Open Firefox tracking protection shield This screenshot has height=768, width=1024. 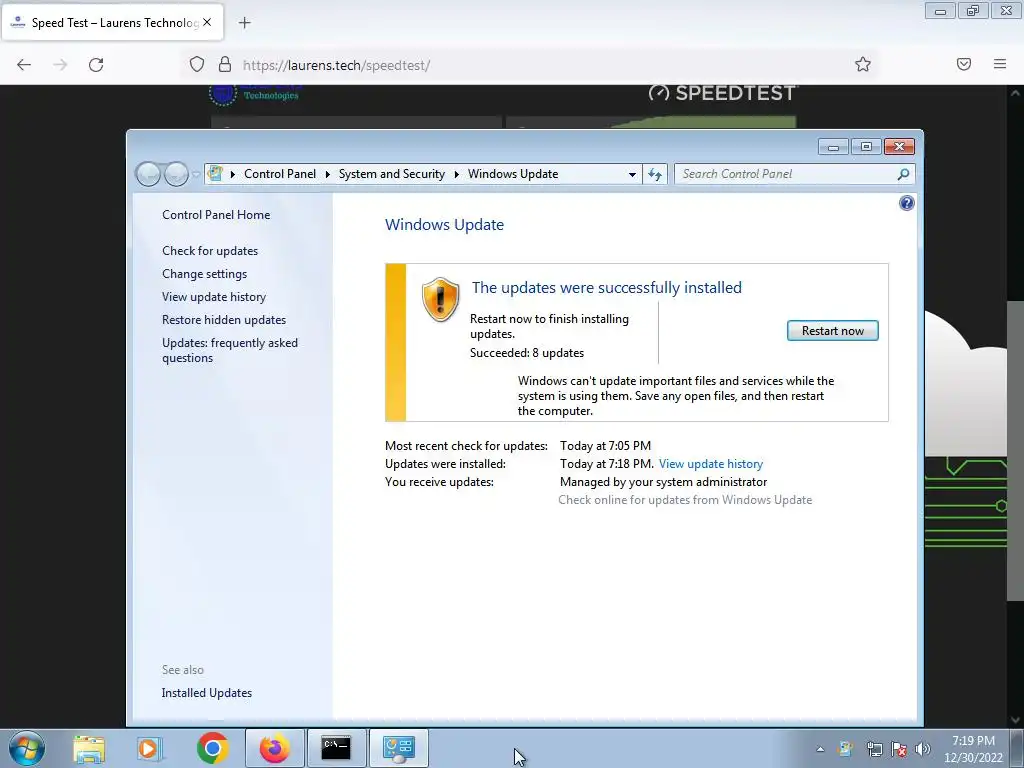[x=197, y=64]
